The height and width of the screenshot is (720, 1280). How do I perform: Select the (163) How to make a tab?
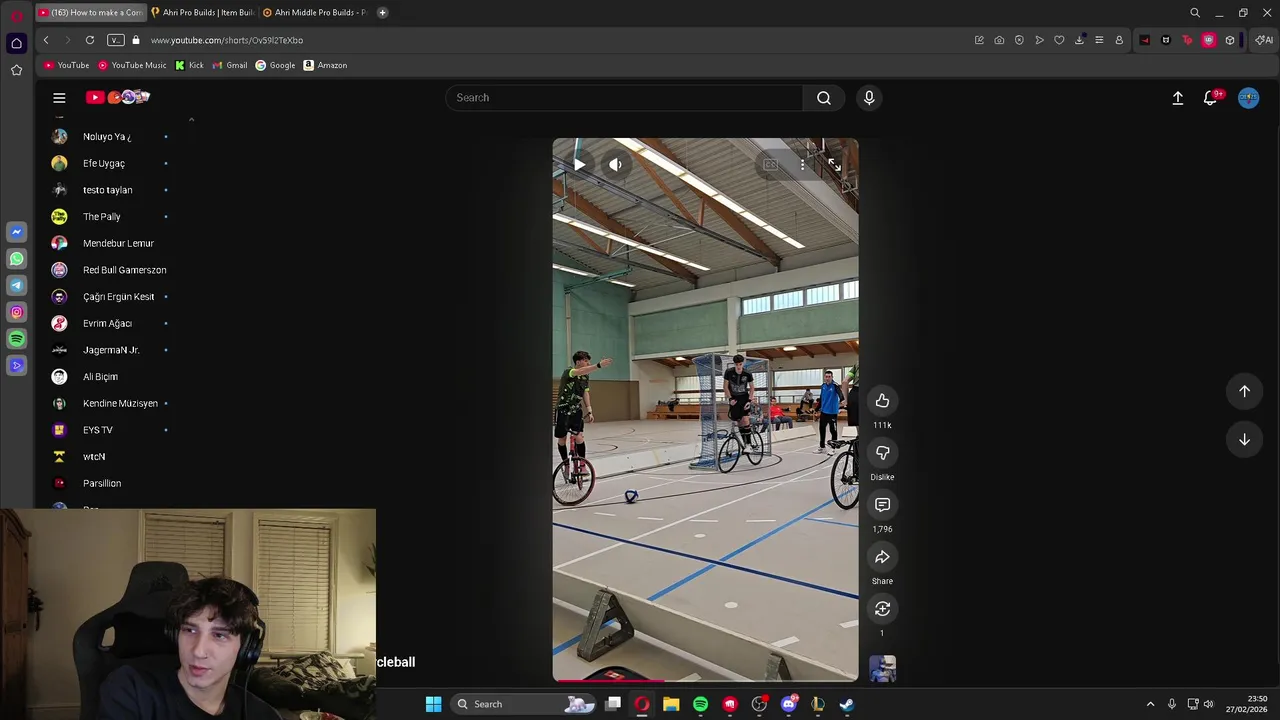pyautogui.click(x=90, y=12)
